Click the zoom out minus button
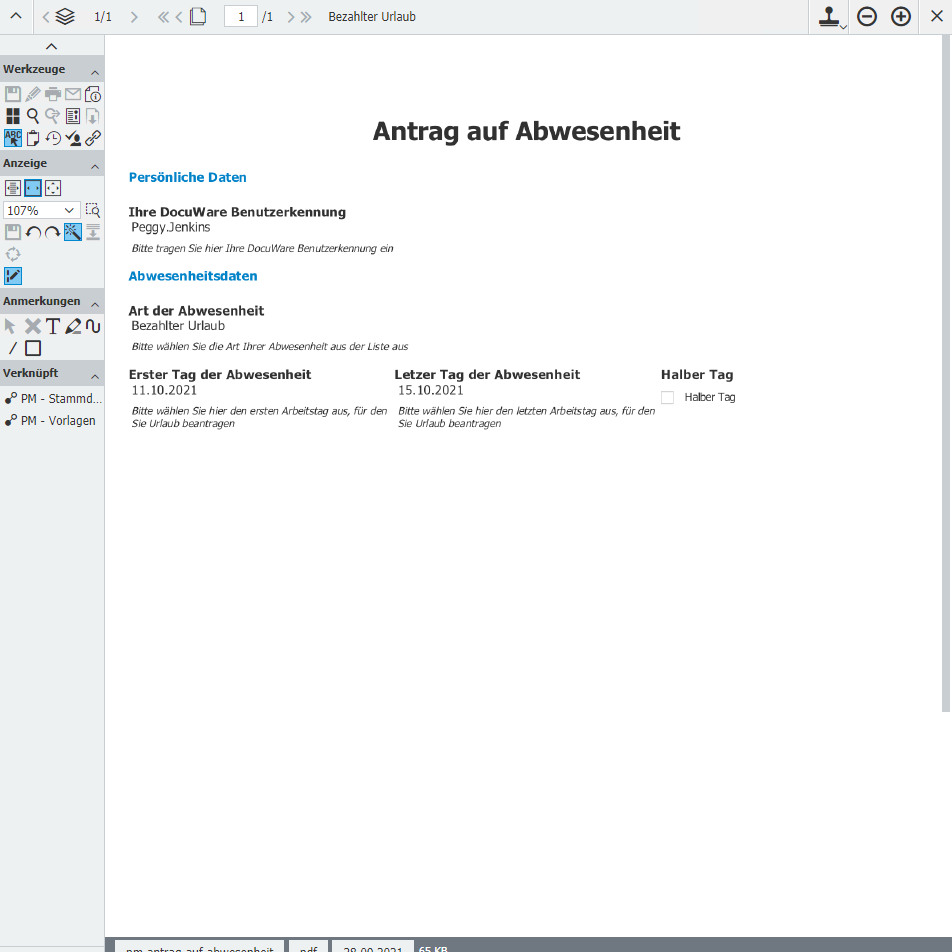Viewport: 952px width, 952px height. click(x=867, y=17)
